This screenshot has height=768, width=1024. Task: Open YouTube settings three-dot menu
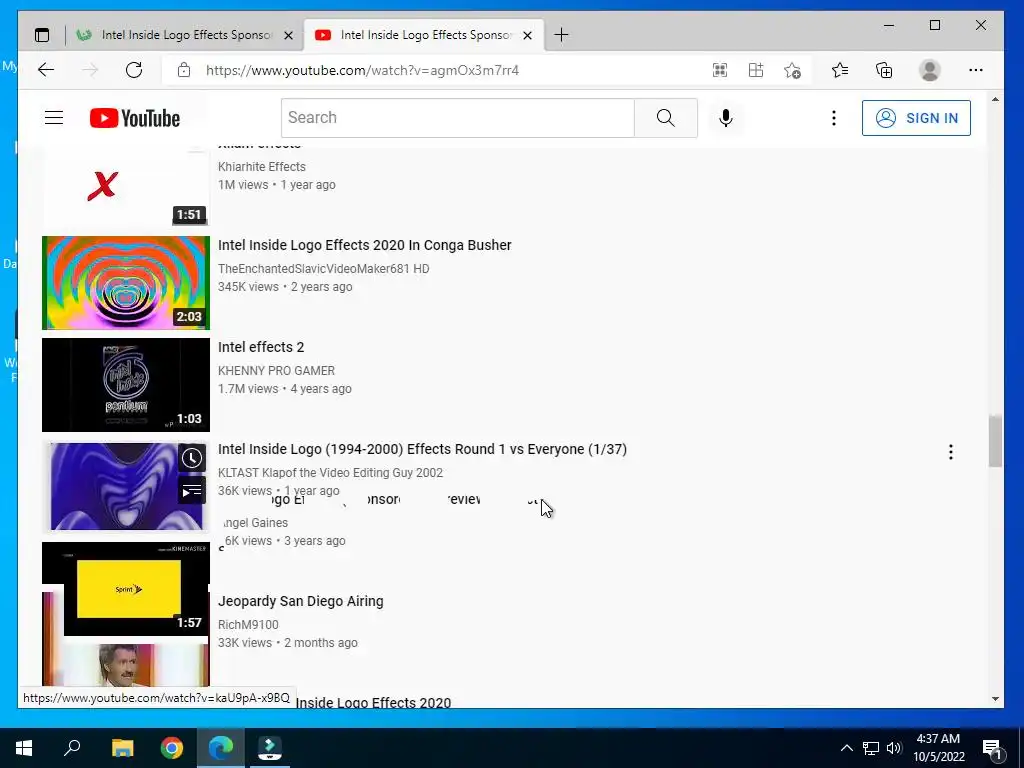click(833, 118)
